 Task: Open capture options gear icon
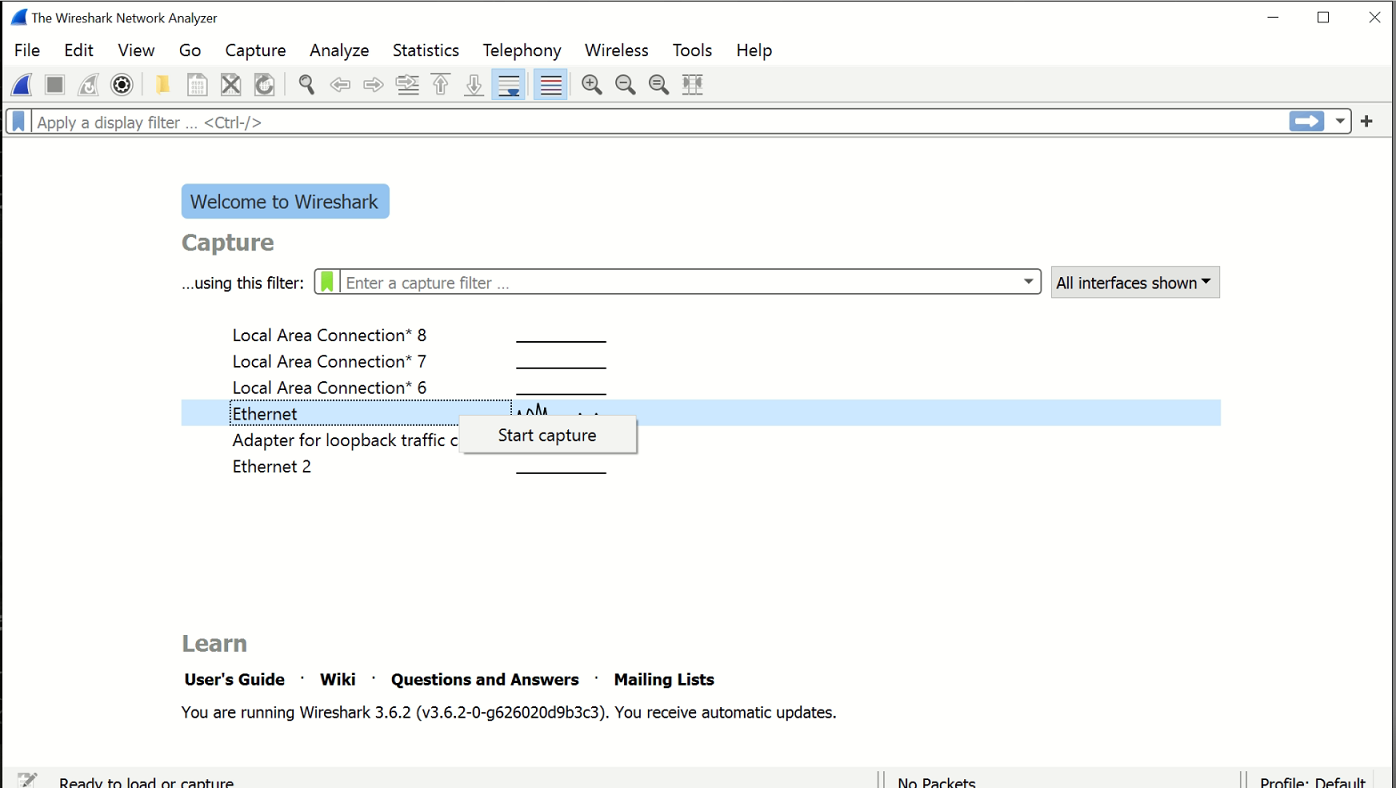click(x=122, y=85)
